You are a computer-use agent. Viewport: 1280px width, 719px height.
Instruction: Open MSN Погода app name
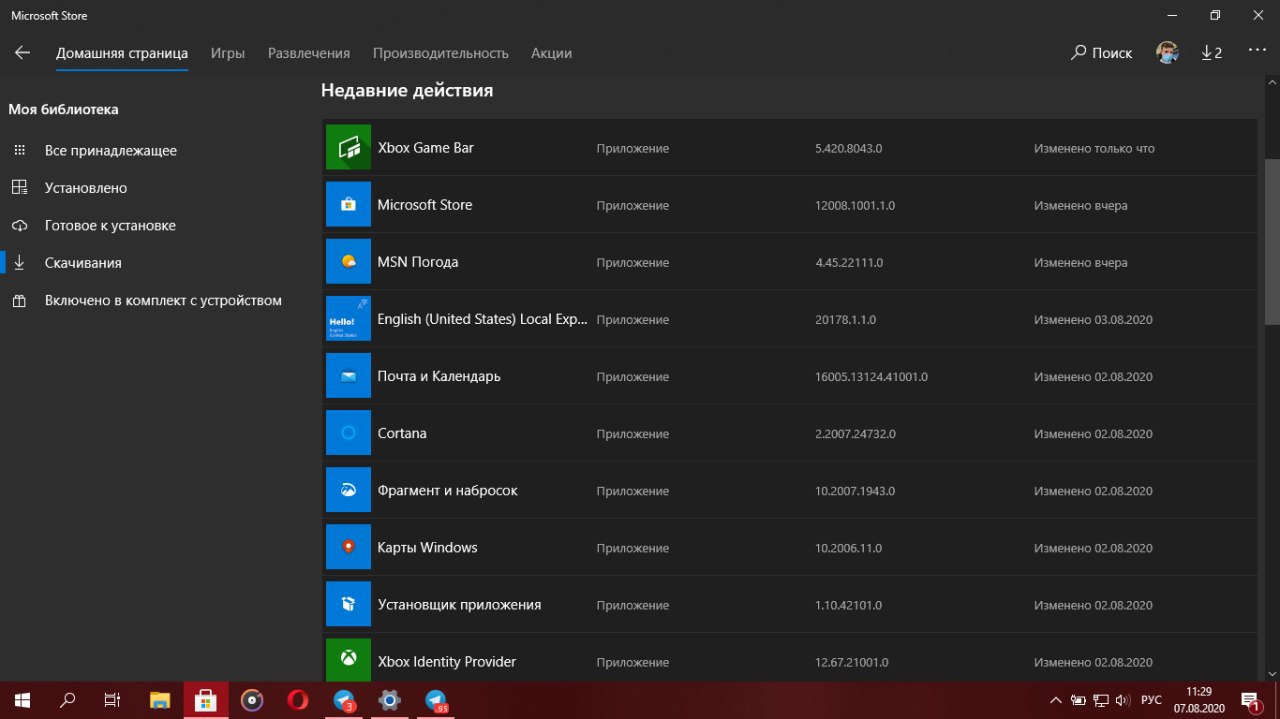pyautogui.click(x=417, y=262)
